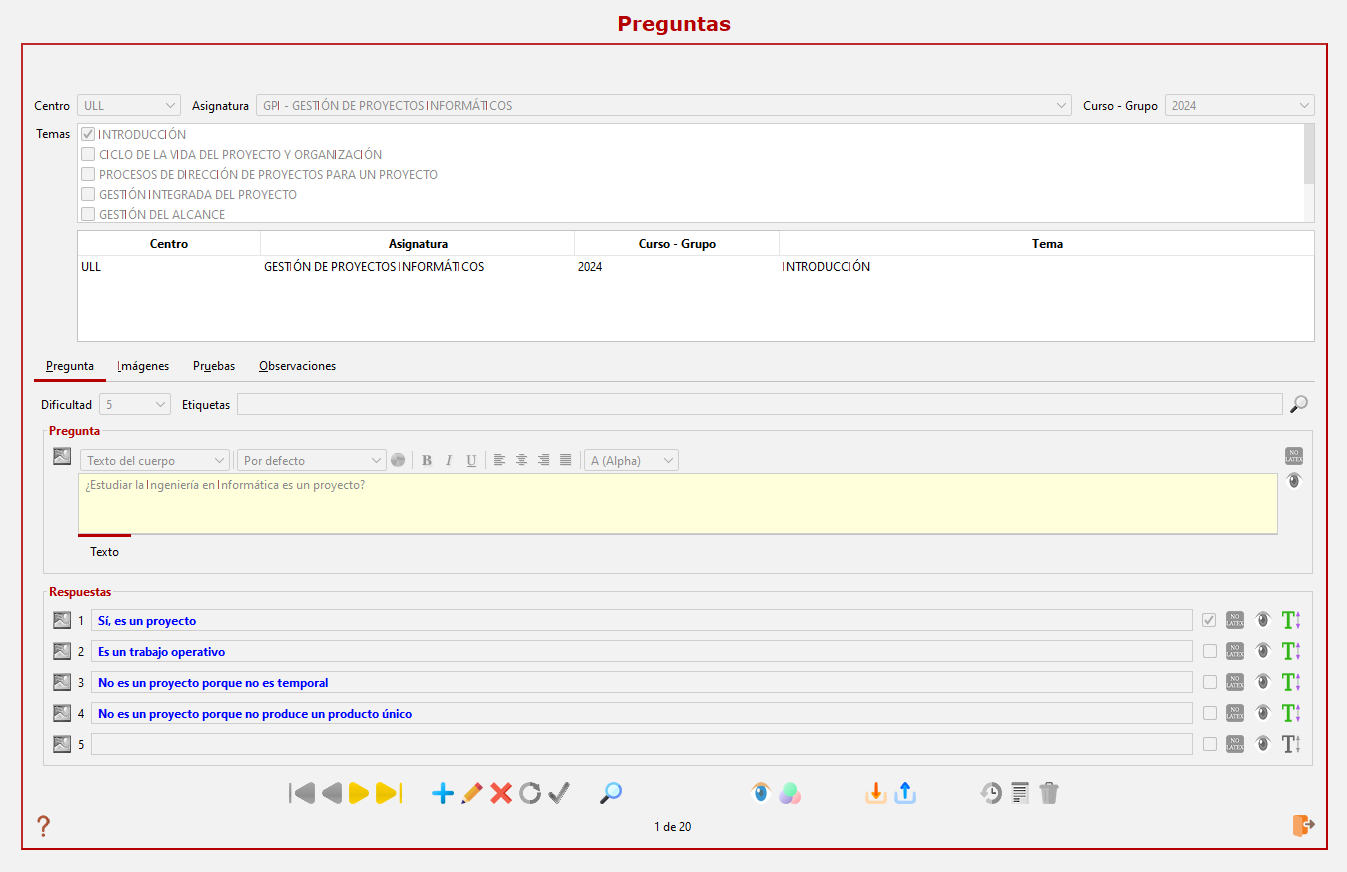Toggle bold formatting
The height and width of the screenshot is (872, 1347).
427,460
